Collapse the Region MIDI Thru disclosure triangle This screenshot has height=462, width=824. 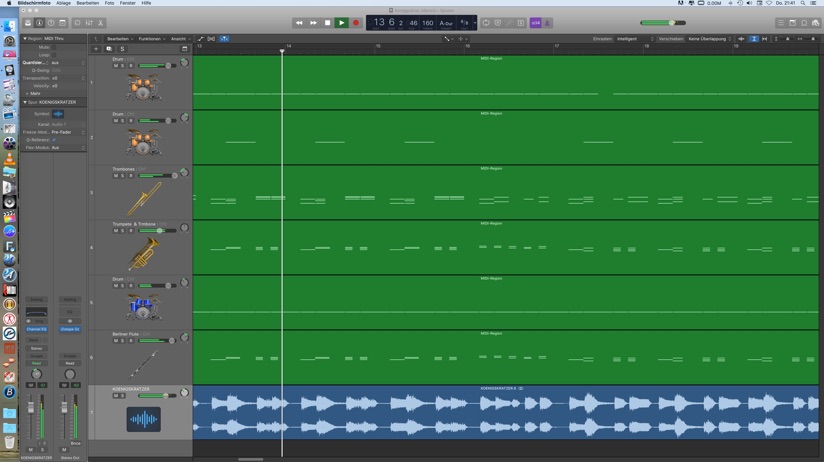pyautogui.click(x=25, y=38)
